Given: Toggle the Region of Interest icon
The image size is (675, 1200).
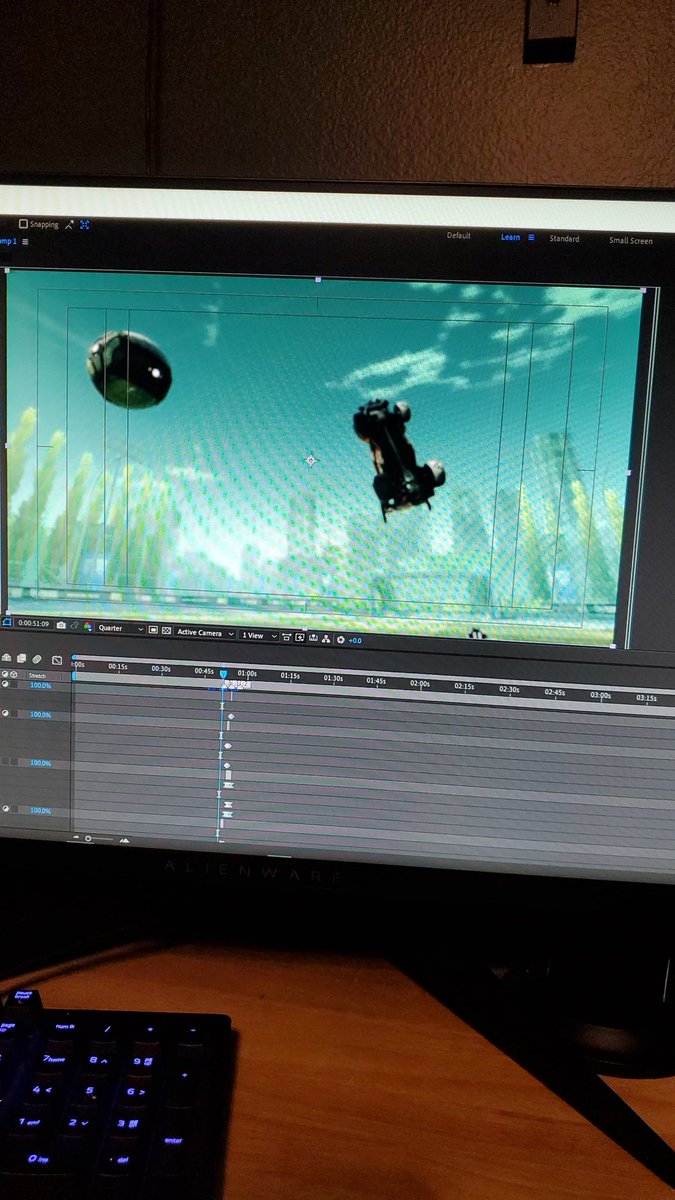Looking at the screenshot, I should coord(153,630).
